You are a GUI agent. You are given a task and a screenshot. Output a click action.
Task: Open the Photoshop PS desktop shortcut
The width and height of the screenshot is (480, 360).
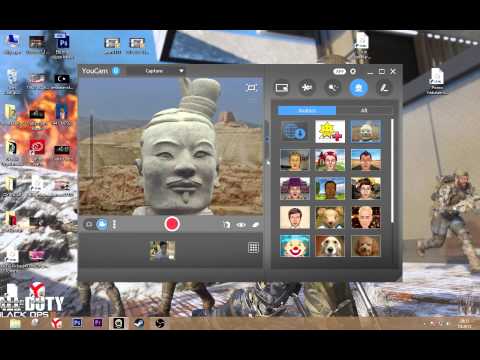(x=62, y=46)
